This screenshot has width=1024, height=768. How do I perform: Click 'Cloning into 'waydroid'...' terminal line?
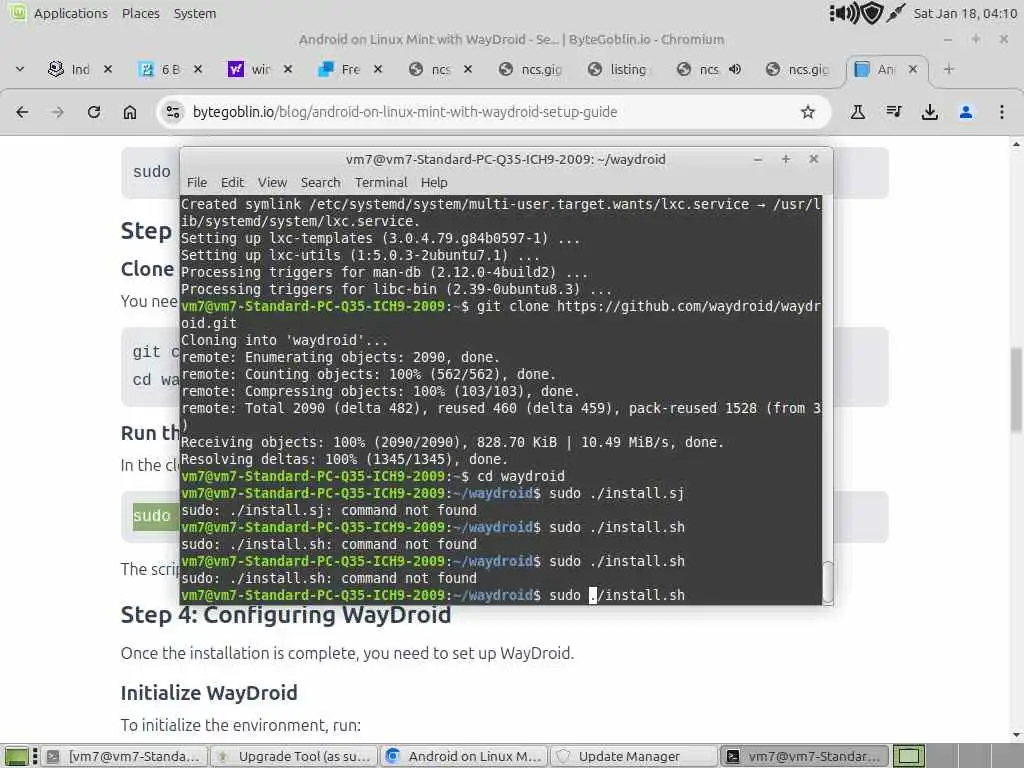(x=284, y=340)
